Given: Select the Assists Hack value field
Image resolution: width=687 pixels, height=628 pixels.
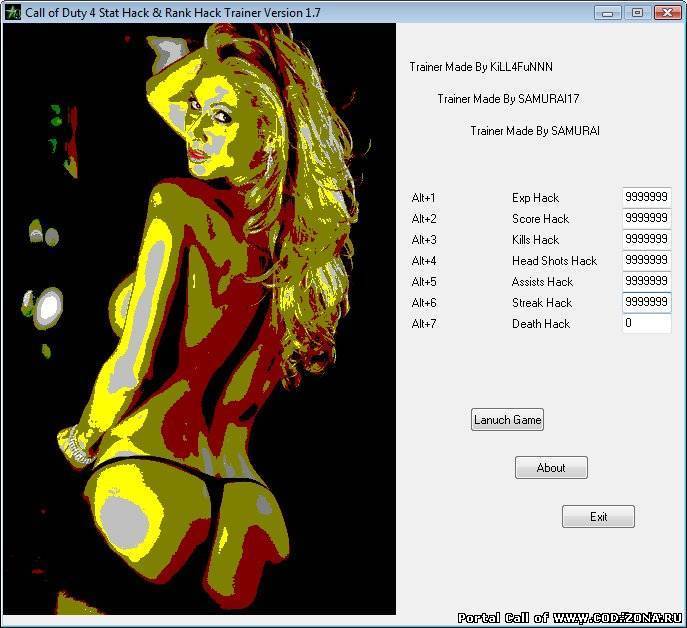Looking at the screenshot, I should [x=647, y=281].
